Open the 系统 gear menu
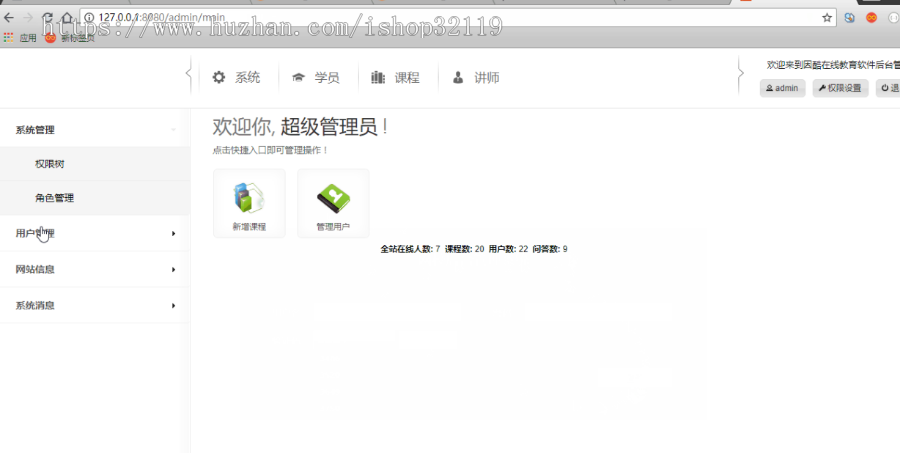This screenshot has width=900, height=453. point(236,78)
